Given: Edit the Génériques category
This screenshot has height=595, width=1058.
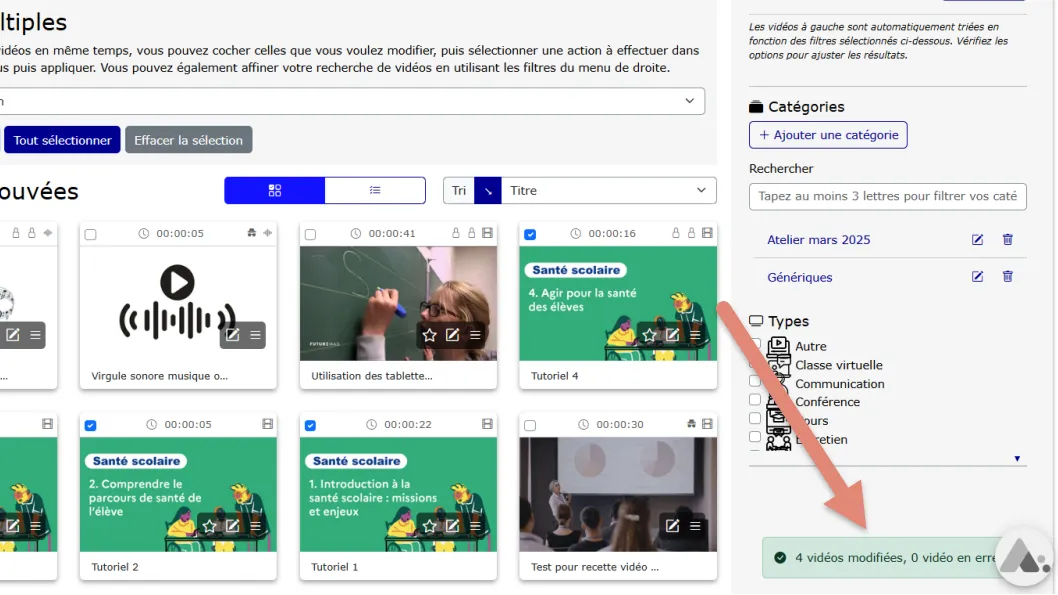Looking at the screenshot, I should (x=977, y=277).
